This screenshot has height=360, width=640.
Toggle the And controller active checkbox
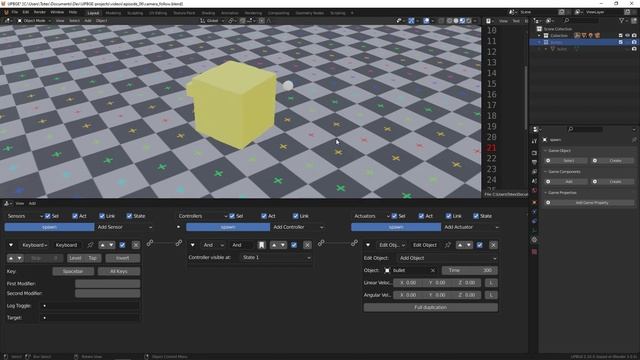pyautogui.click(x=294, y=245)
